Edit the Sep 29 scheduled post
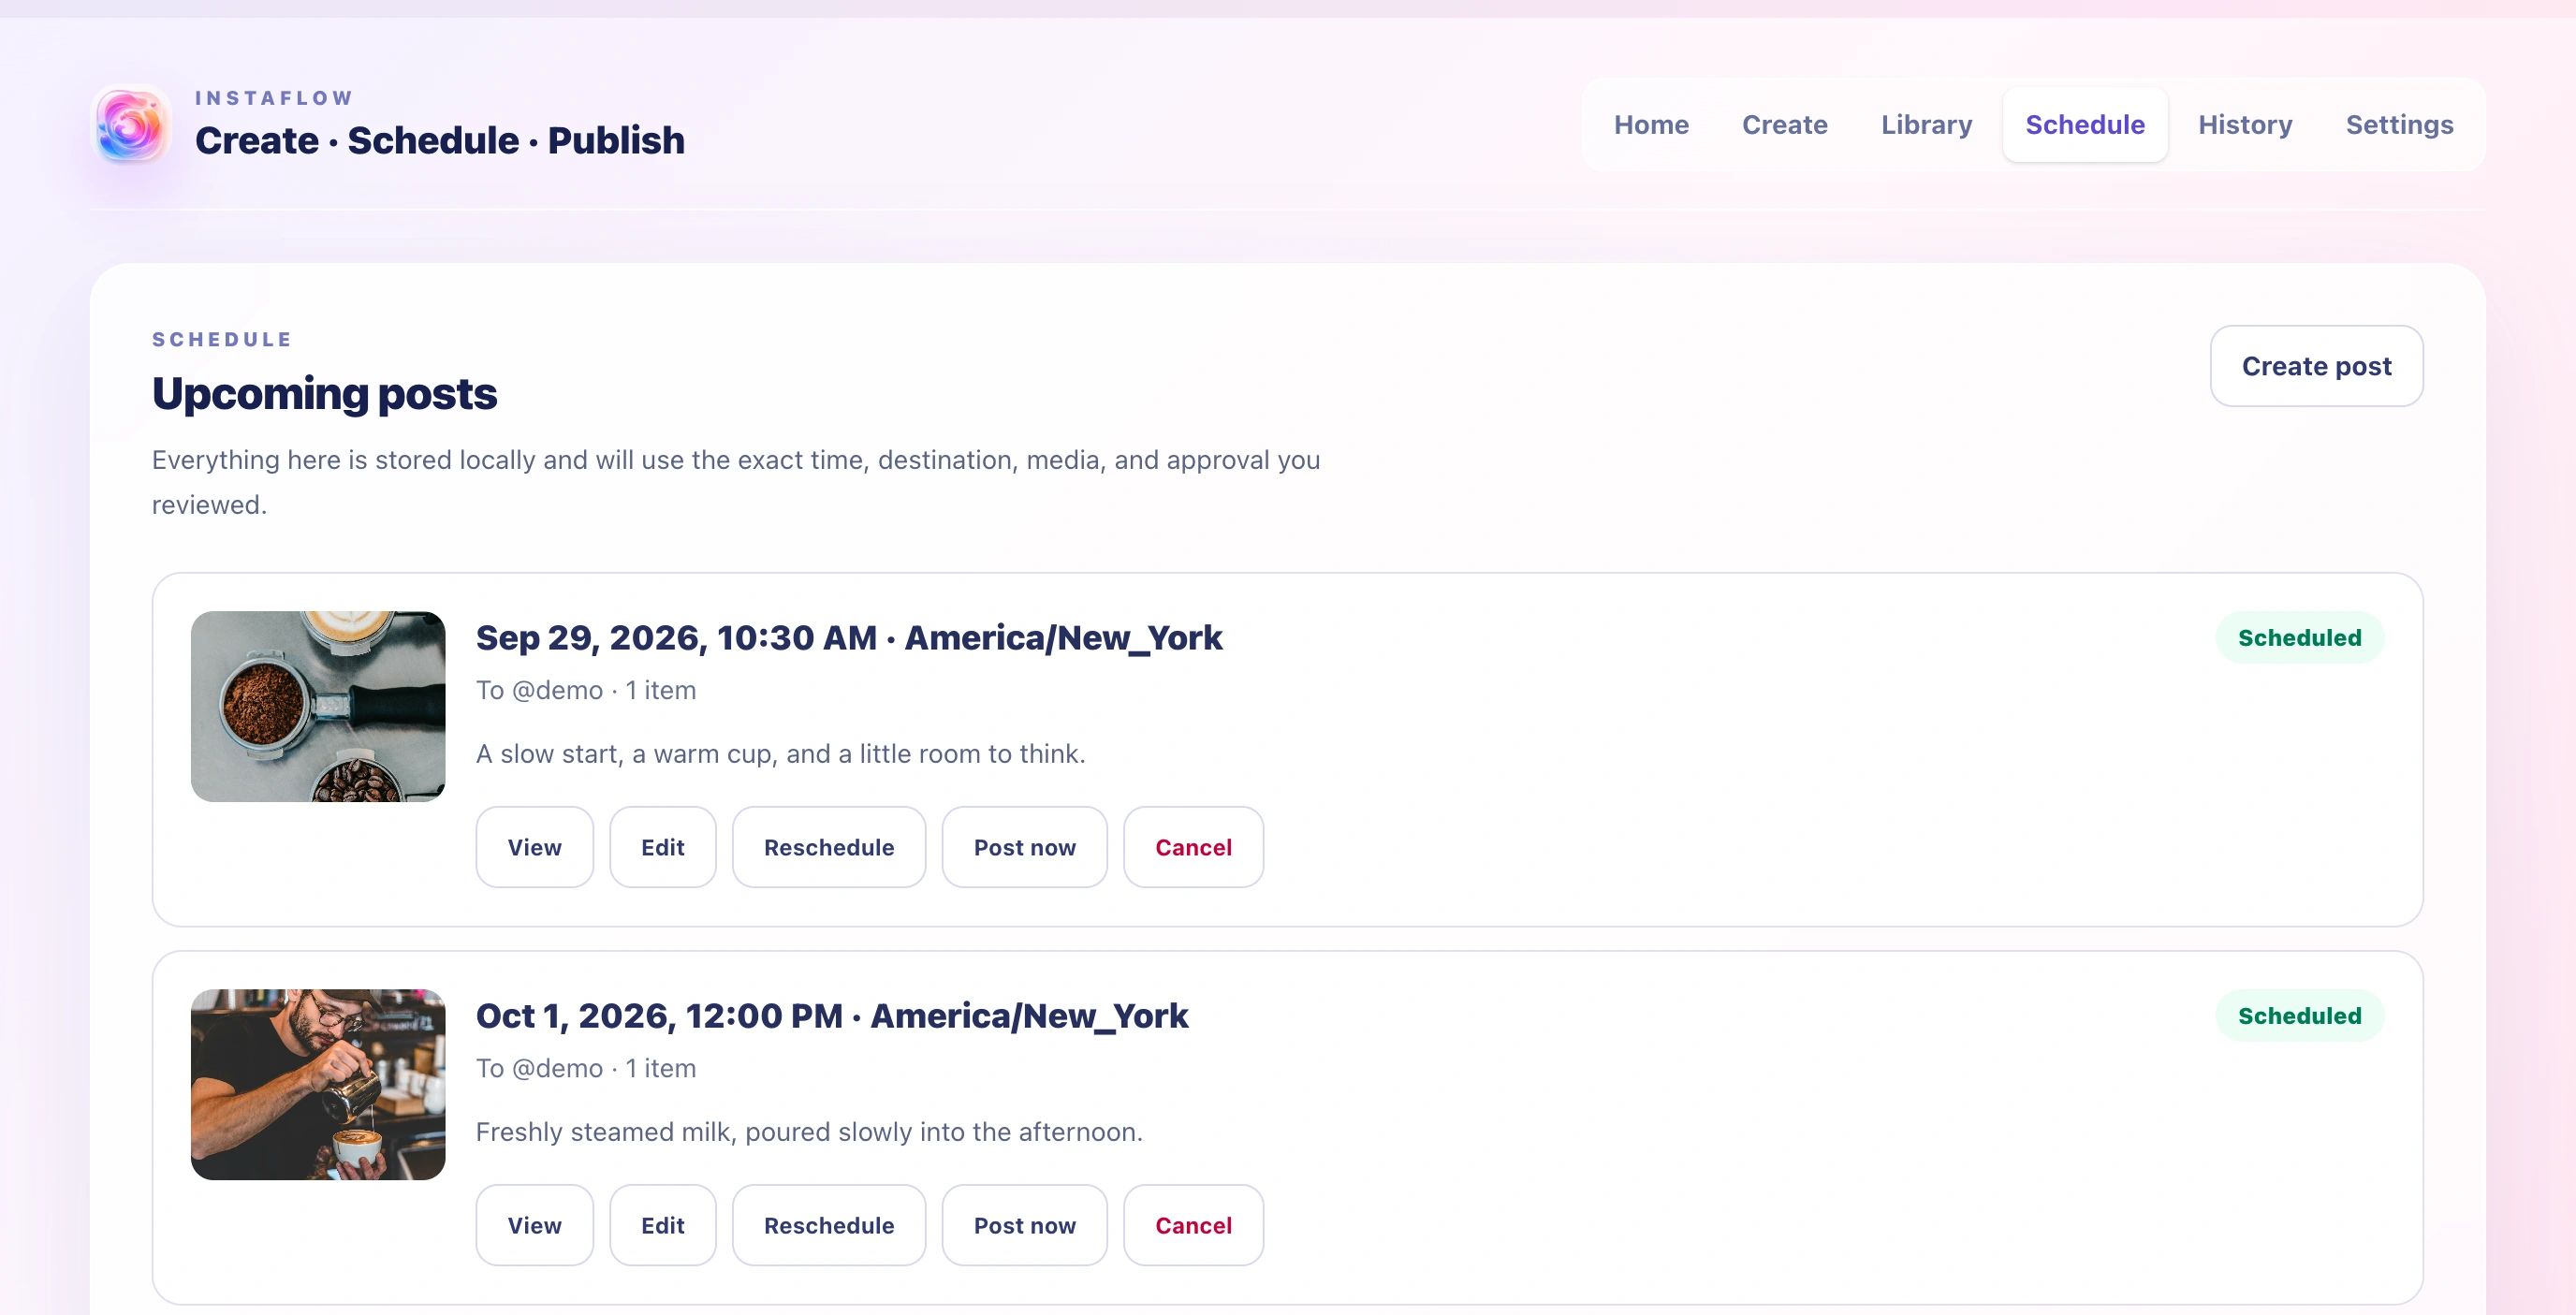This screenshot has width=2576, height=1315. 662,847
